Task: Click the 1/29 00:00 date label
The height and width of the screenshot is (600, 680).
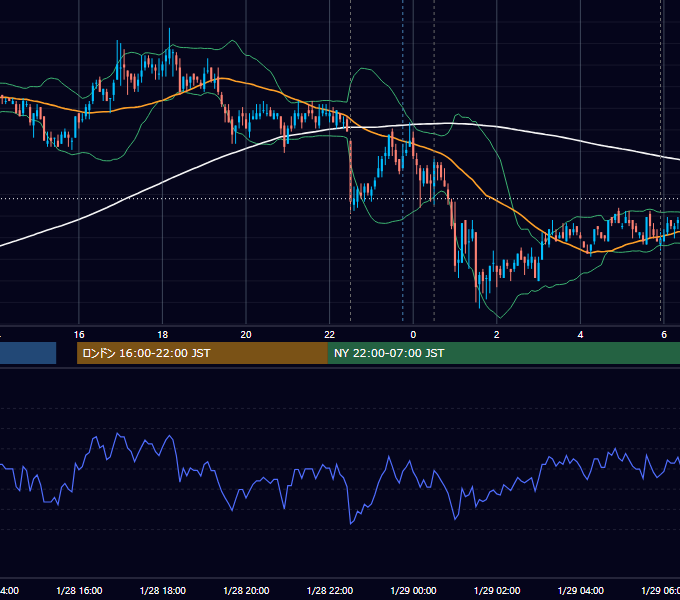Action: [x=413, y=590]
